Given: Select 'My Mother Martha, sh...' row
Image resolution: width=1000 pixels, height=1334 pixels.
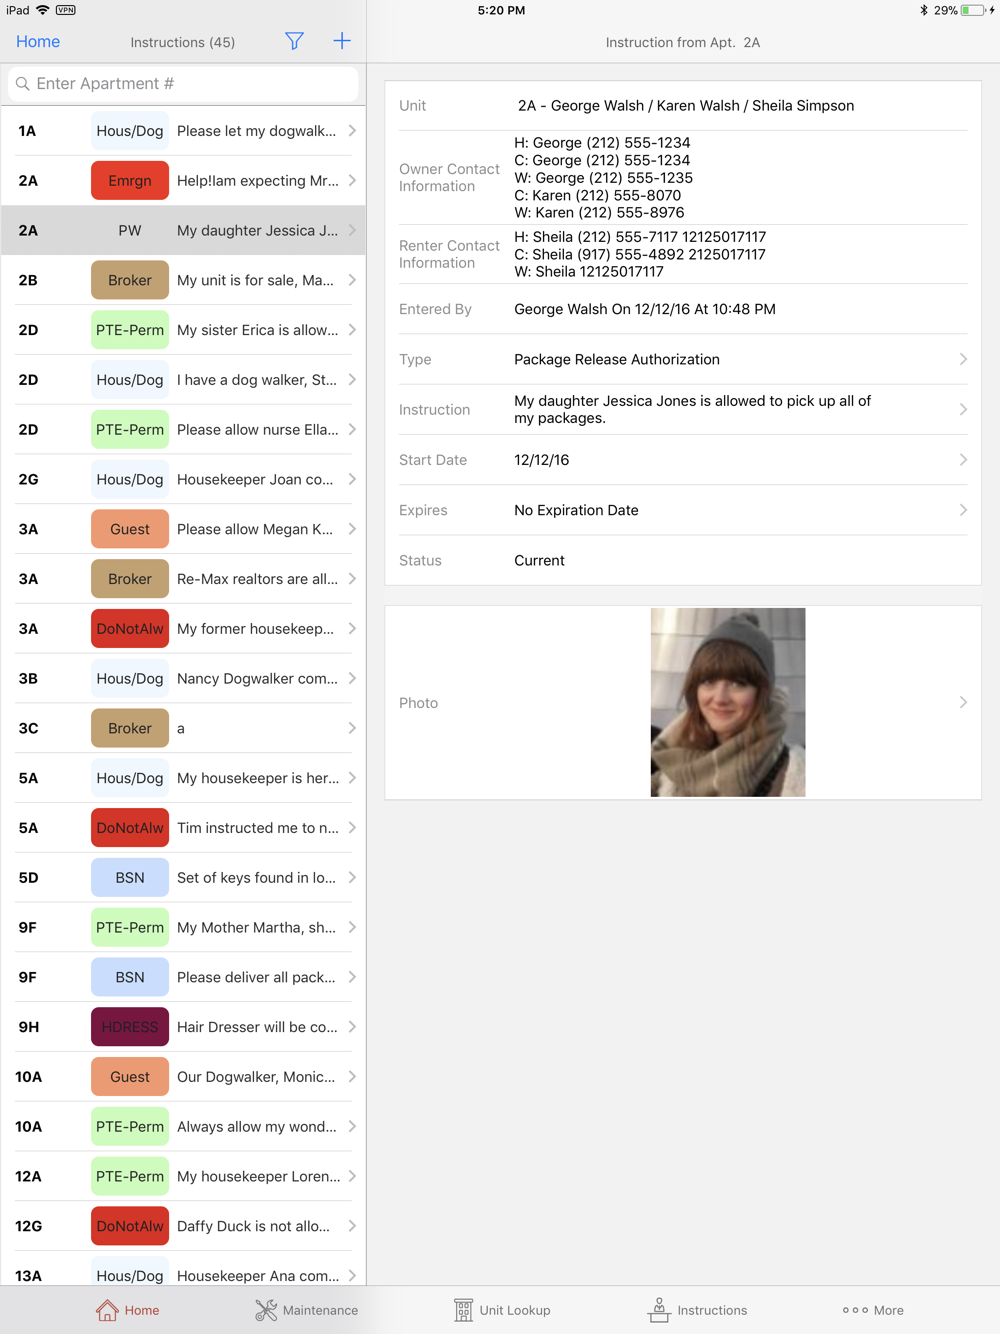Looking at the screenshot, I should (183, 928).
